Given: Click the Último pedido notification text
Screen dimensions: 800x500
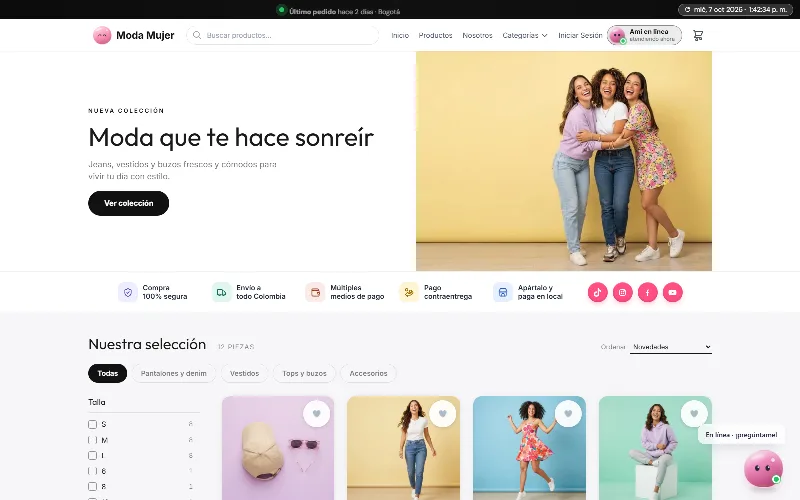Looking at the screenshot, I should (x=344, y=11).
